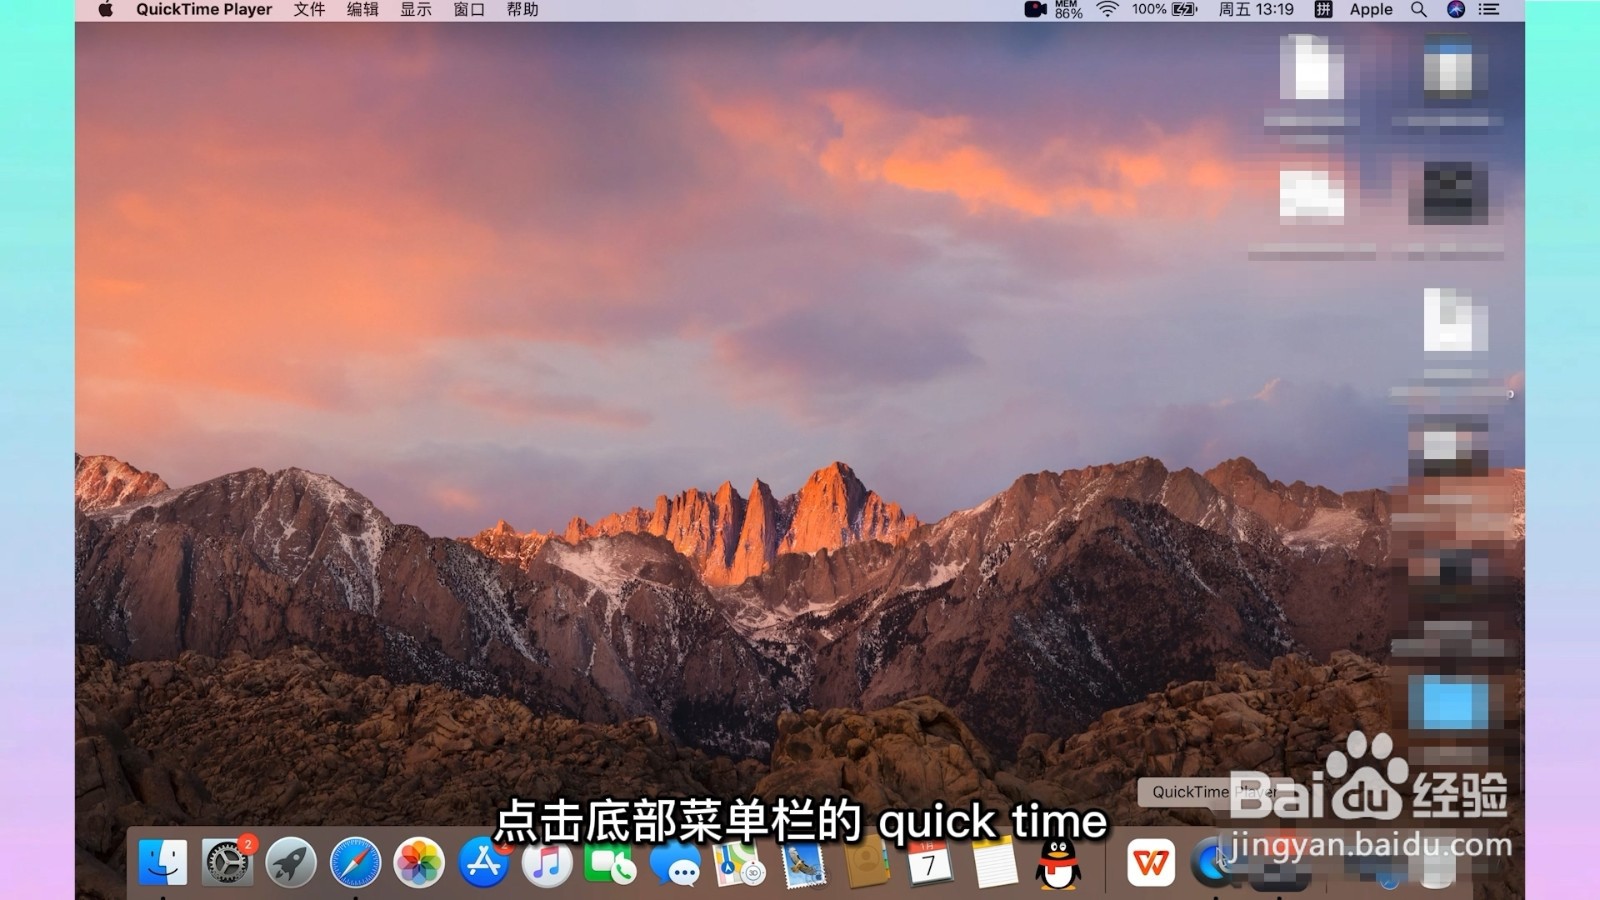The image size is (1600, 900).
Task: Activate Siri from menu bar
Action: click(1455, 10)
